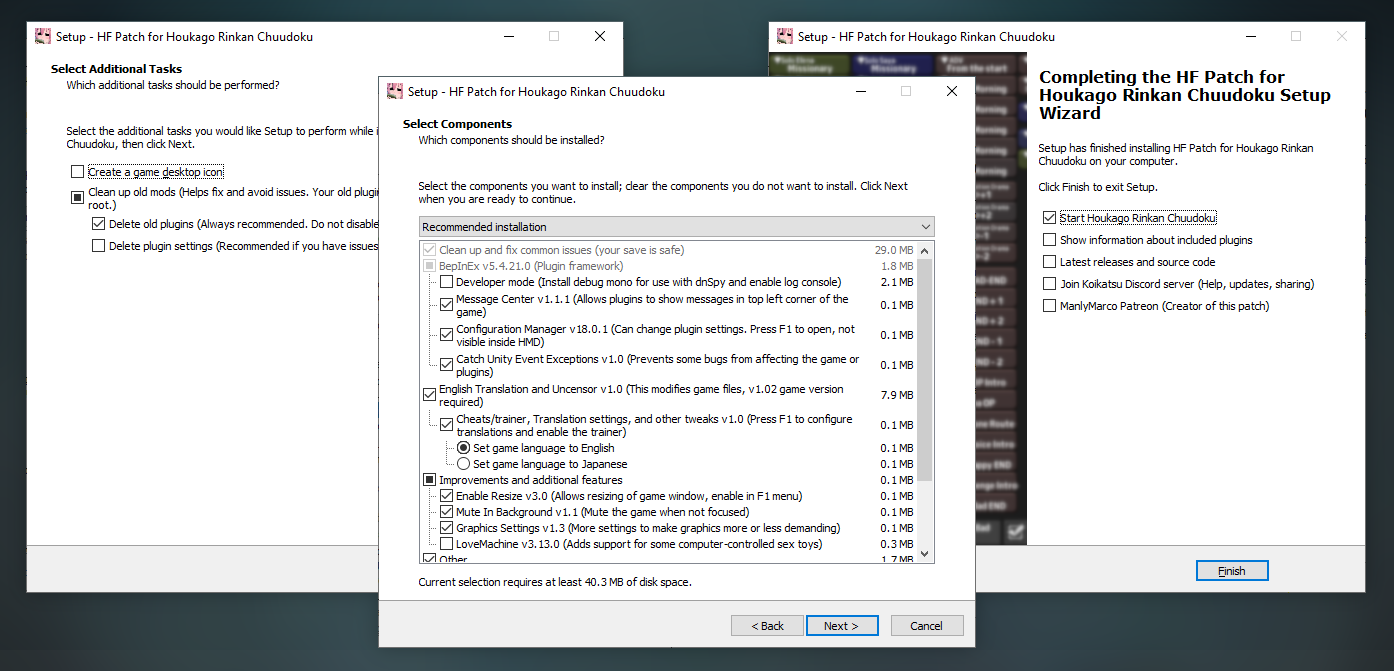Uncheck Start Houkago Rinkan Chuudoku
The height and width of the screenshot is (671, 1394).
point(1049,218)
